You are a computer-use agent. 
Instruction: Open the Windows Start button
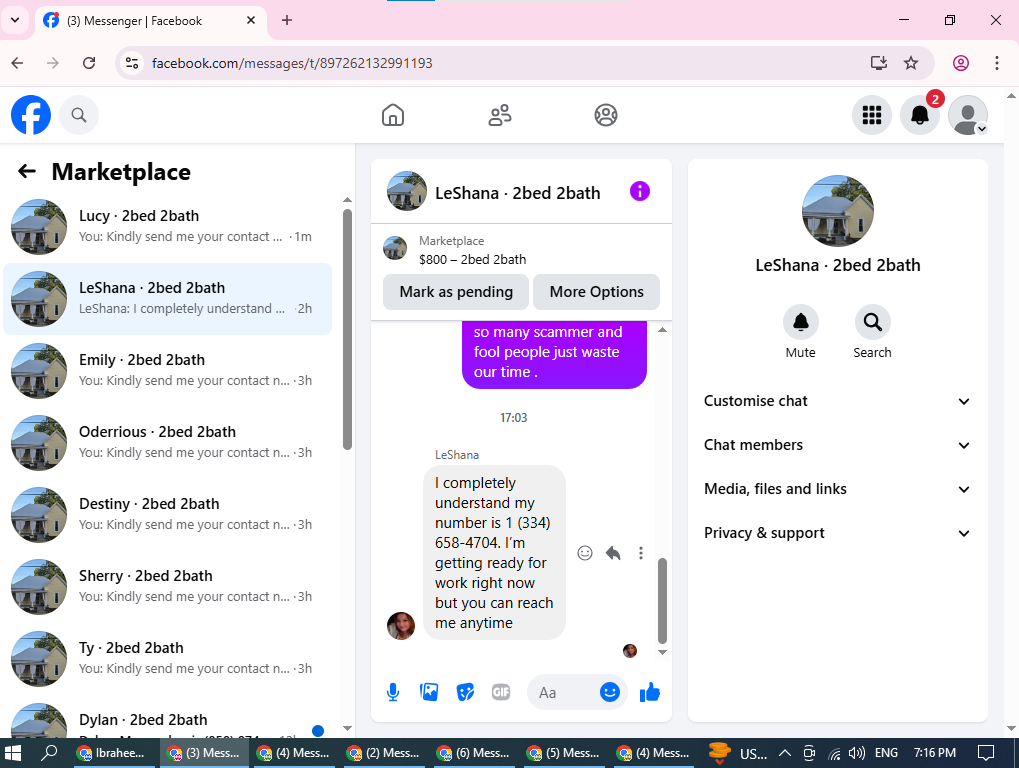(x=13, y=753)
